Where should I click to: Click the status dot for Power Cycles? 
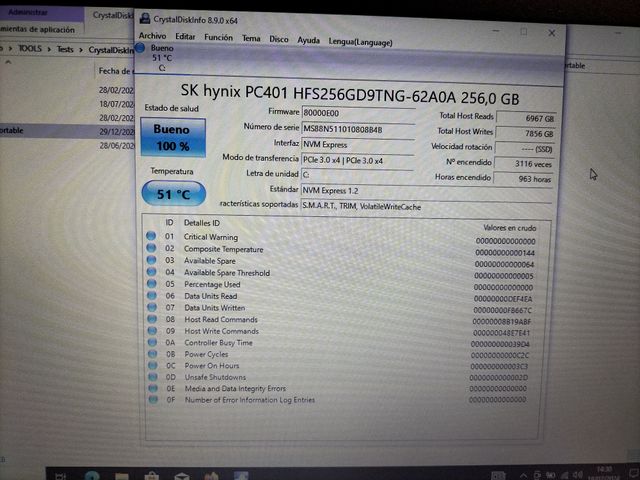[153, 353]
